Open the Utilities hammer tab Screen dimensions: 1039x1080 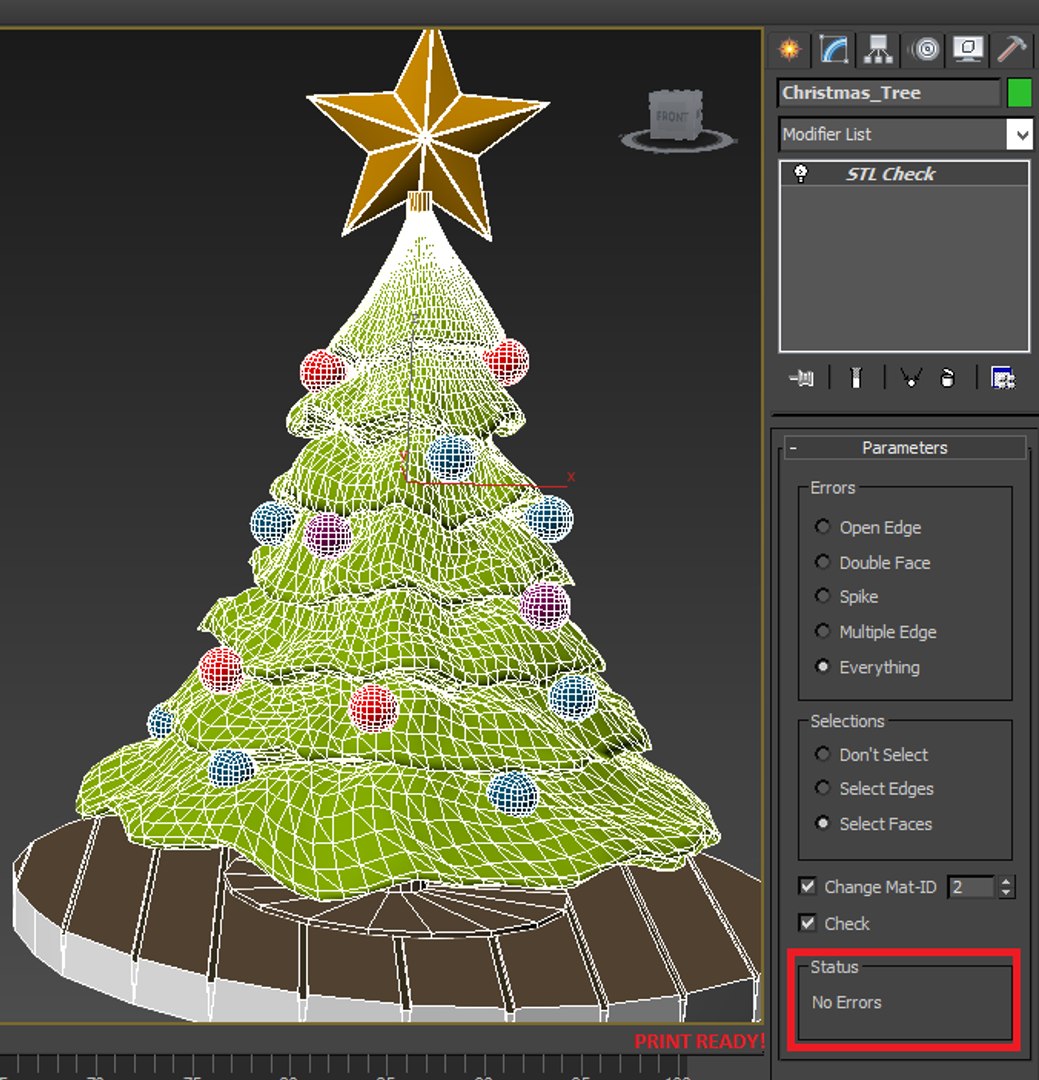[x=1011, y=50]
